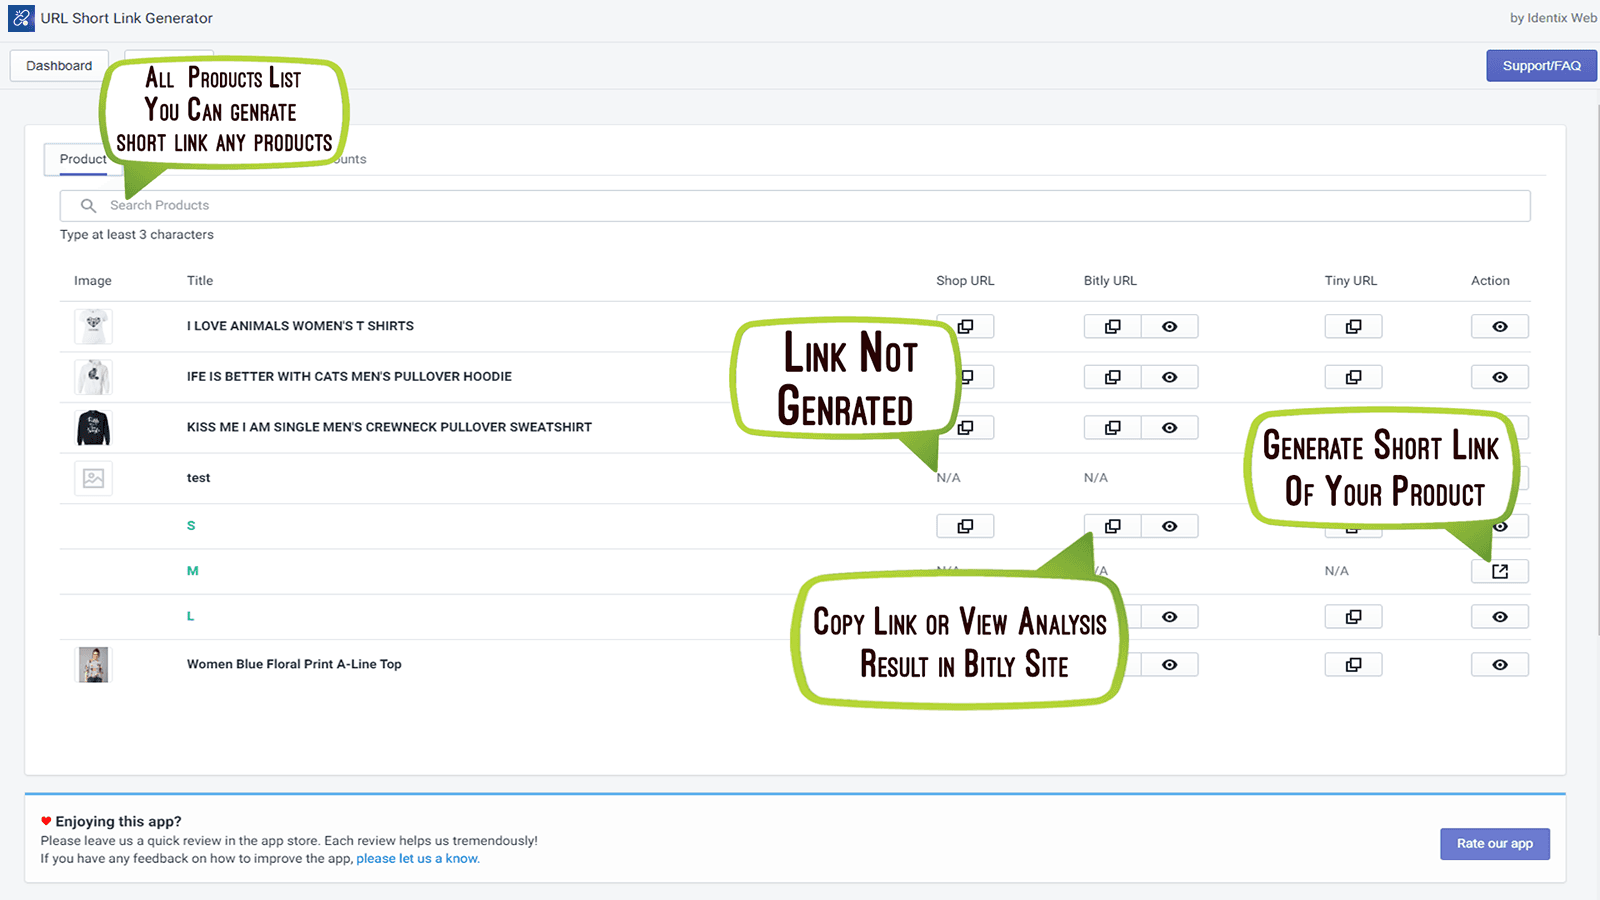The height and width of the screenshot is (900, 1600).
Task: Click the URL Short Link Generator app logo
Action: coord(21,18)
